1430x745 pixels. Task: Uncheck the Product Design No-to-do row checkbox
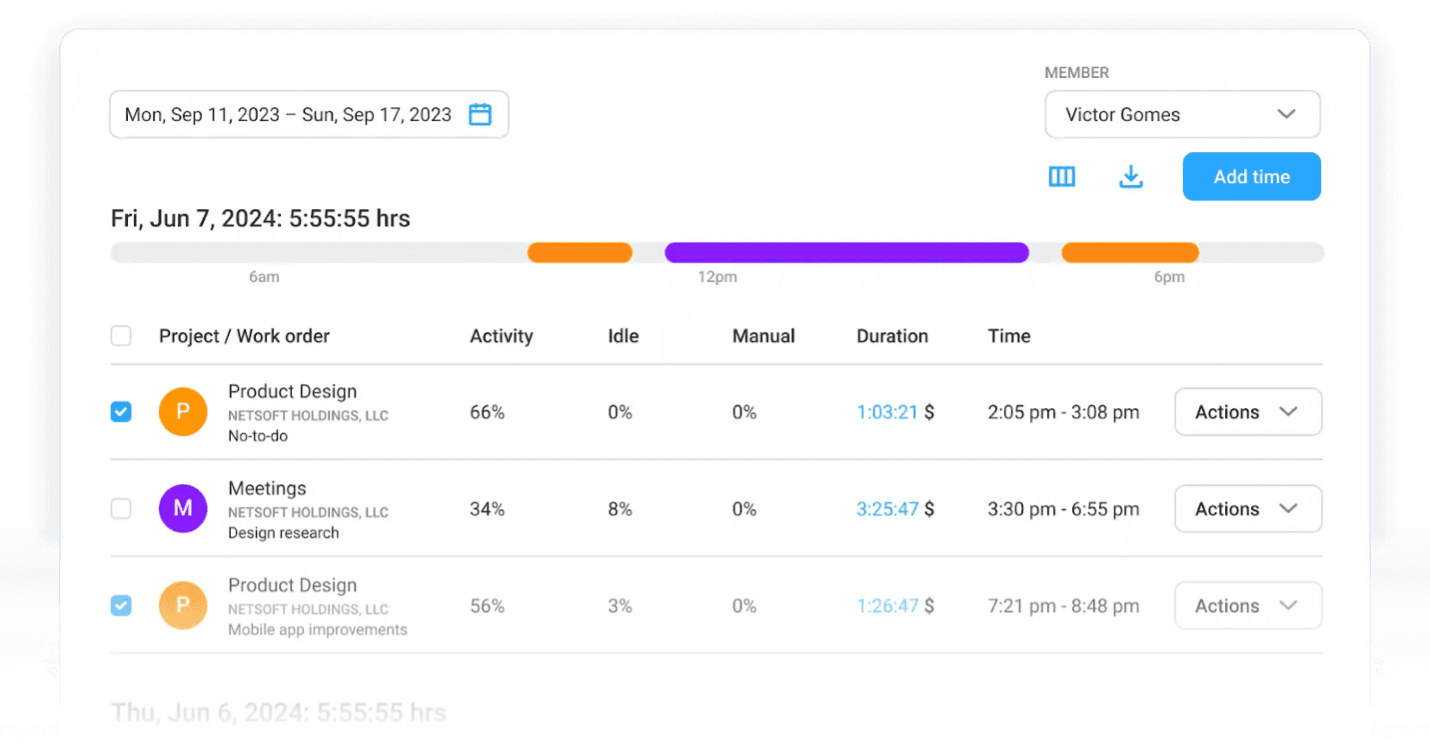(x=121, y=412)
